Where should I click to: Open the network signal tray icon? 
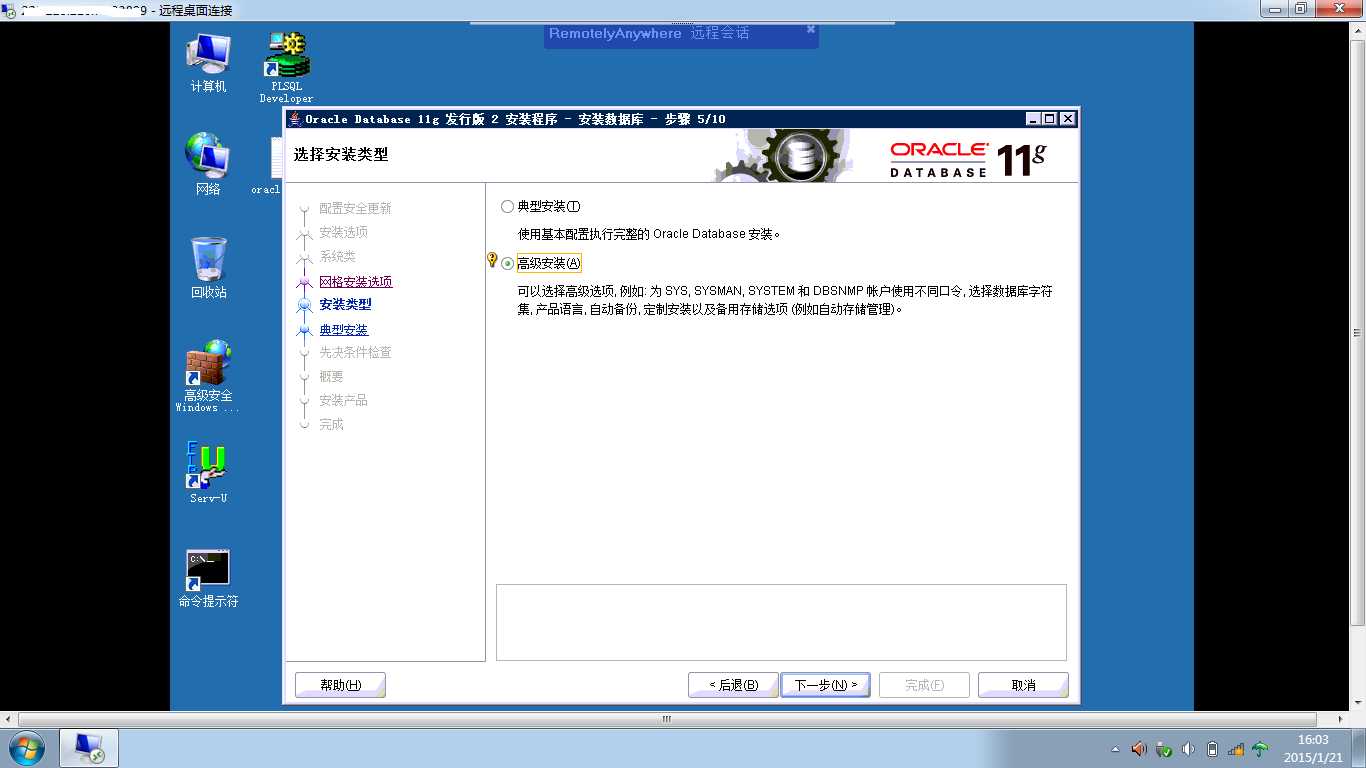[1236, 749]
